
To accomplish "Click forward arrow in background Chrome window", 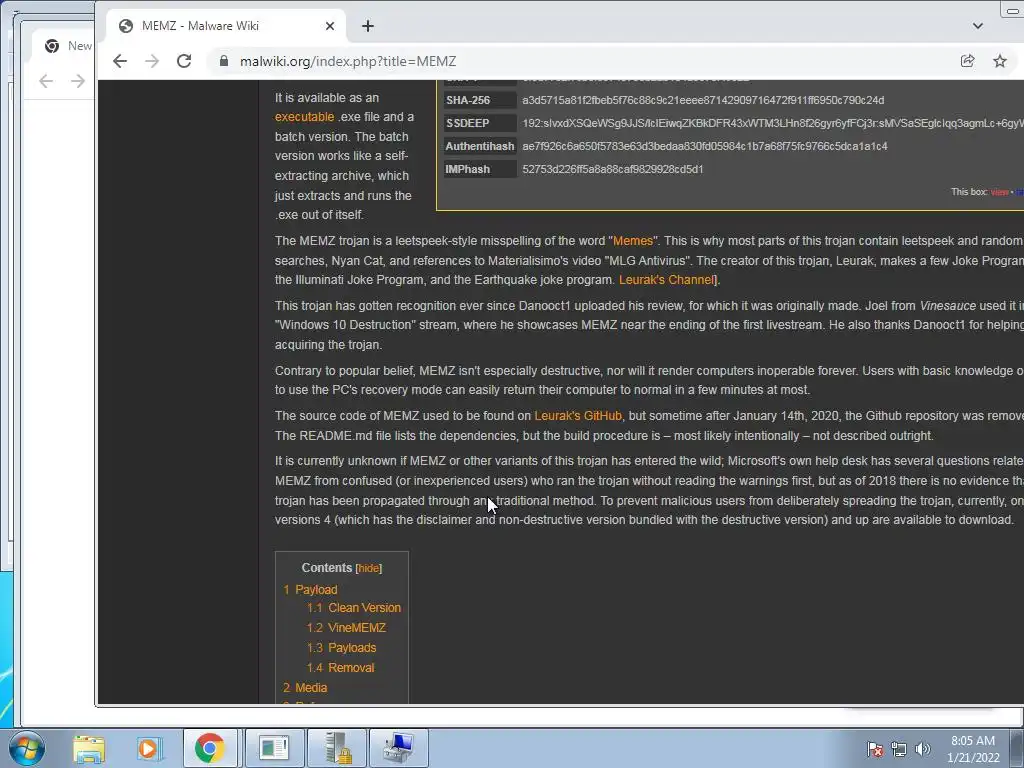I will [x=78, y=81].
